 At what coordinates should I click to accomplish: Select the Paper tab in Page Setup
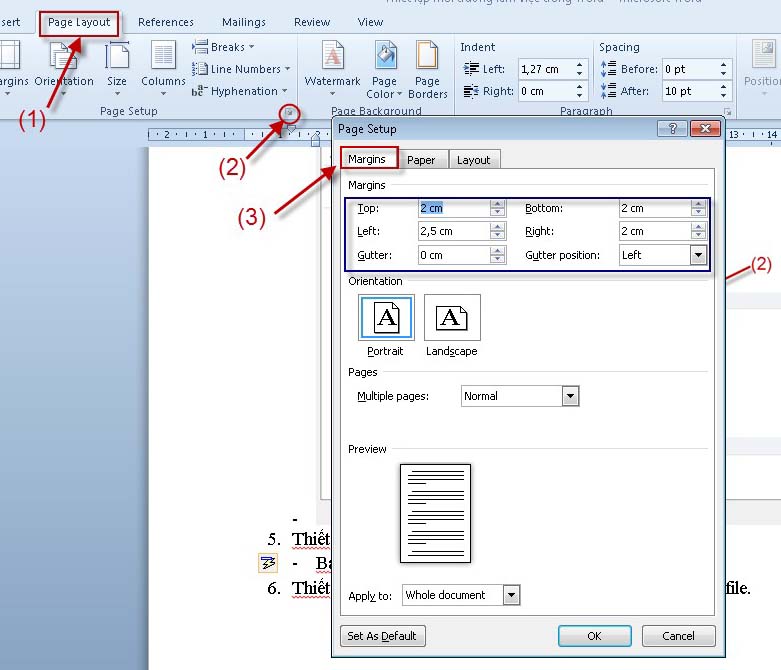(x=421, y=160)
